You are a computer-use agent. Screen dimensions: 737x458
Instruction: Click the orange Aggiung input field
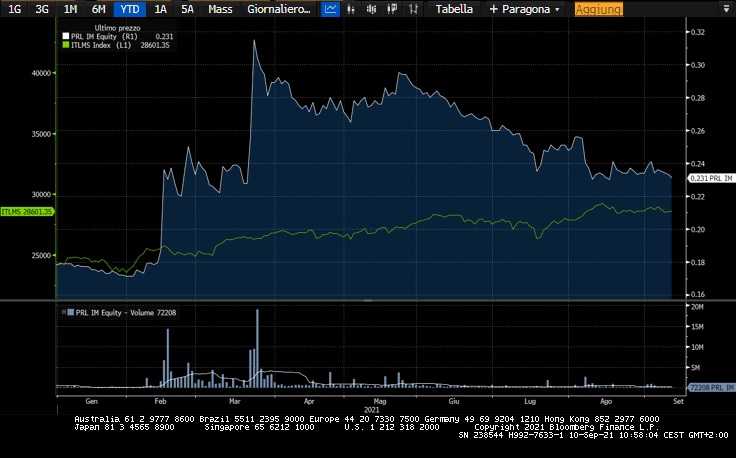click(598, 9)
